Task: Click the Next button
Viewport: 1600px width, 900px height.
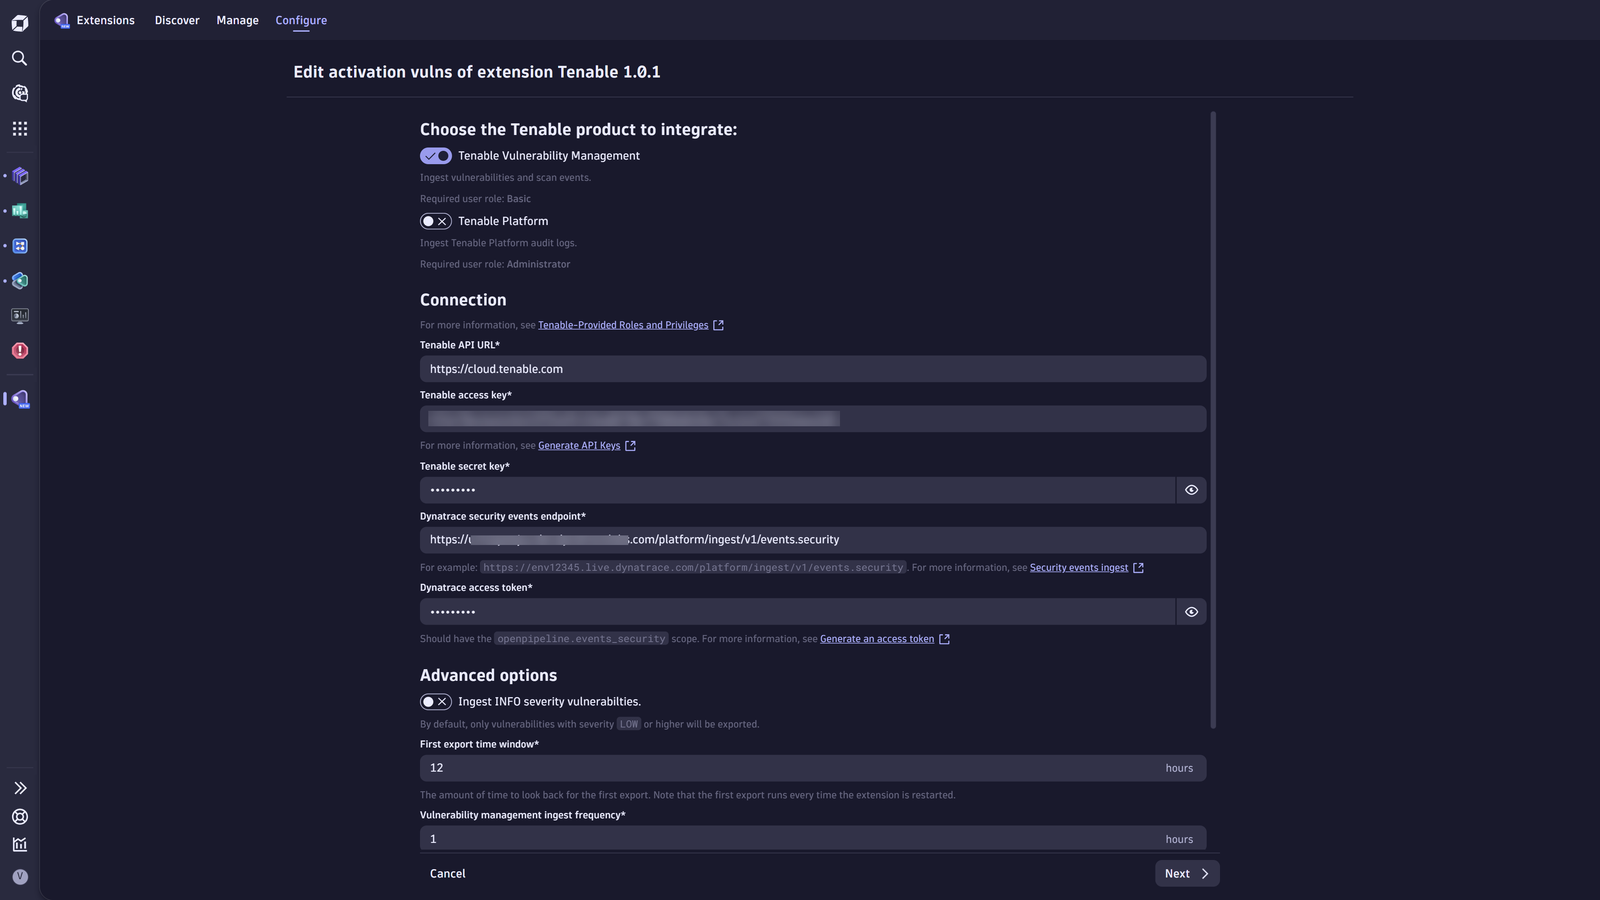Action: tap(1187, 874)
